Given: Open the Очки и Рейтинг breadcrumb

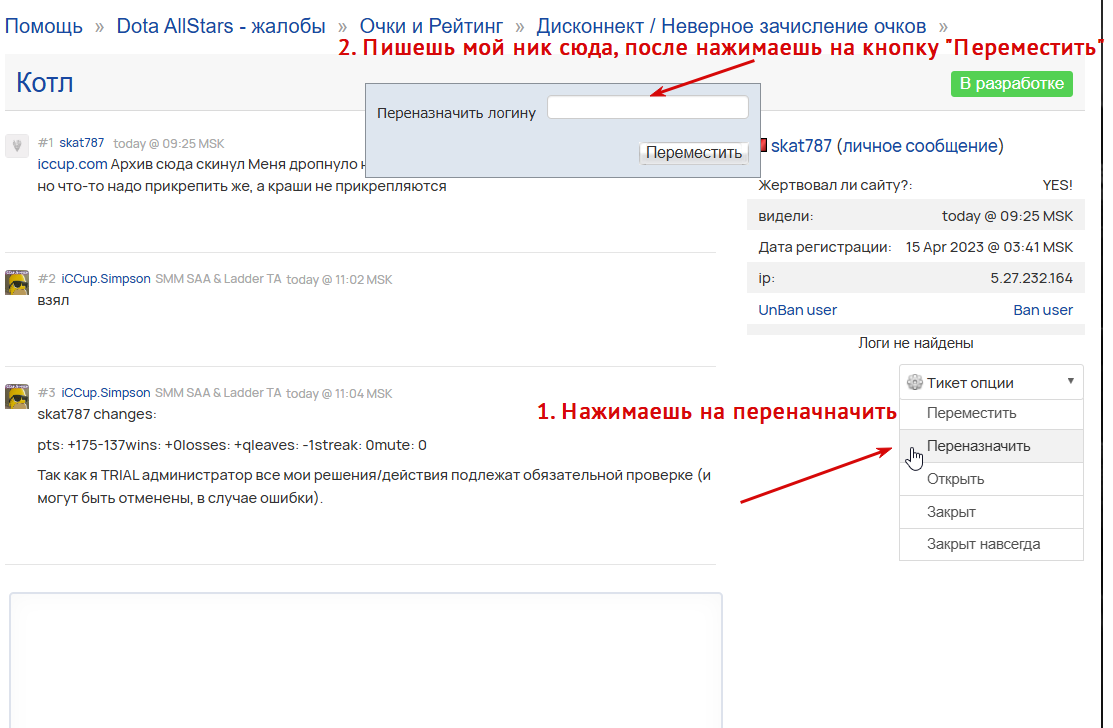Looking at the screenshot, I should pos(431,26).
